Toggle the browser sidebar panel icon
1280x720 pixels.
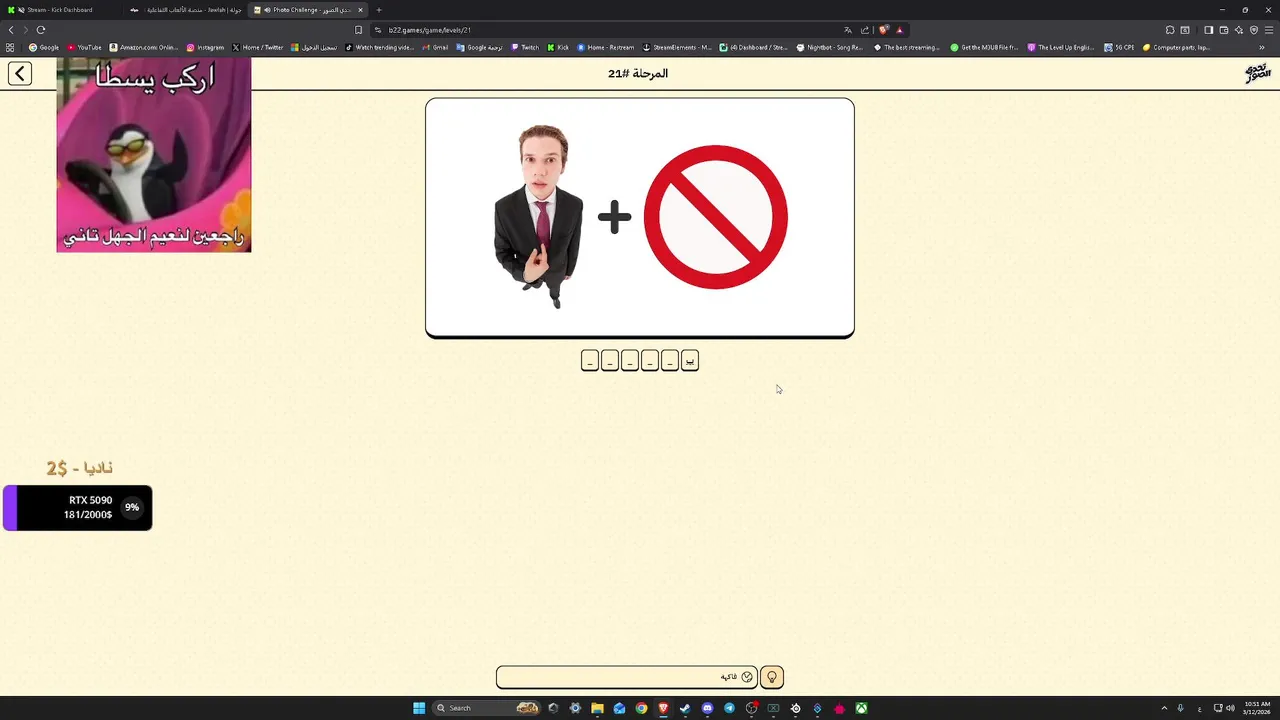(x=1208, y=30)
